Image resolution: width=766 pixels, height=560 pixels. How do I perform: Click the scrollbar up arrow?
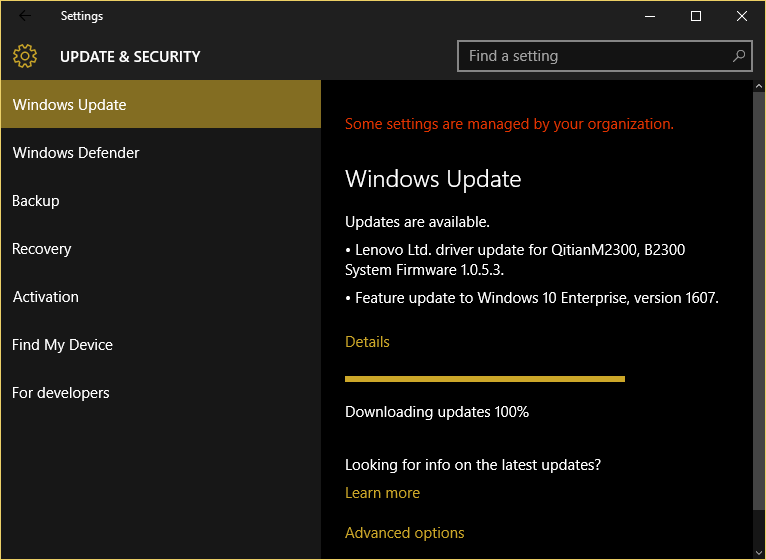(758, 87)
